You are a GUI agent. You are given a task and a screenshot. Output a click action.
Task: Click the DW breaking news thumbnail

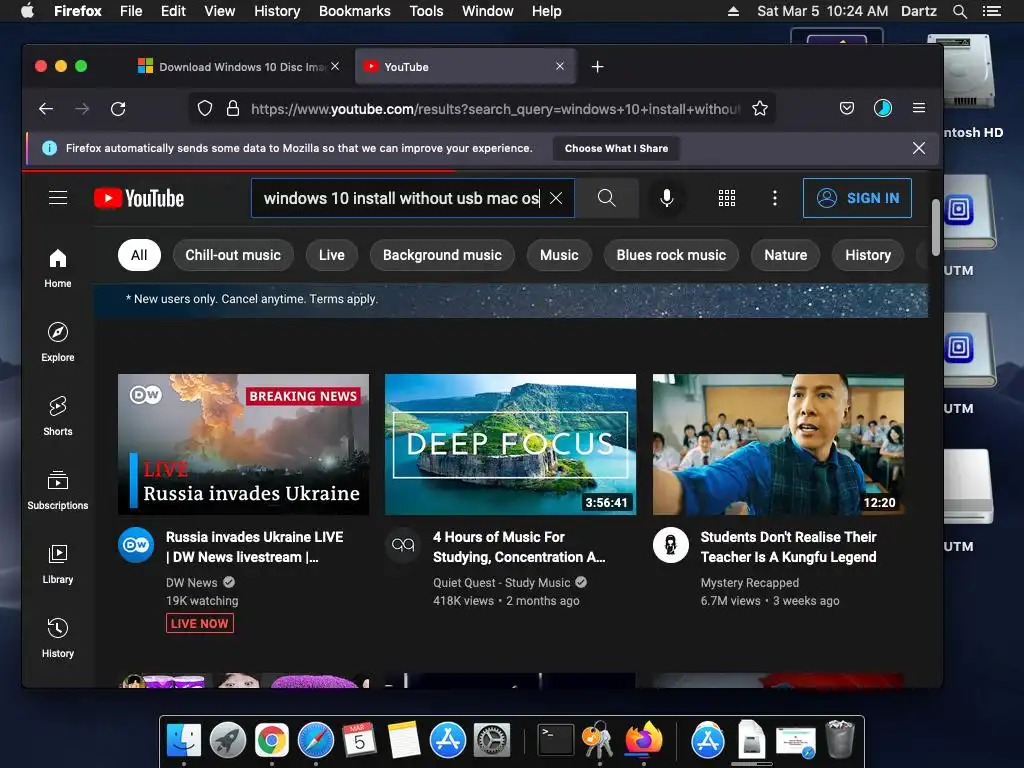[x=244, y=444]
